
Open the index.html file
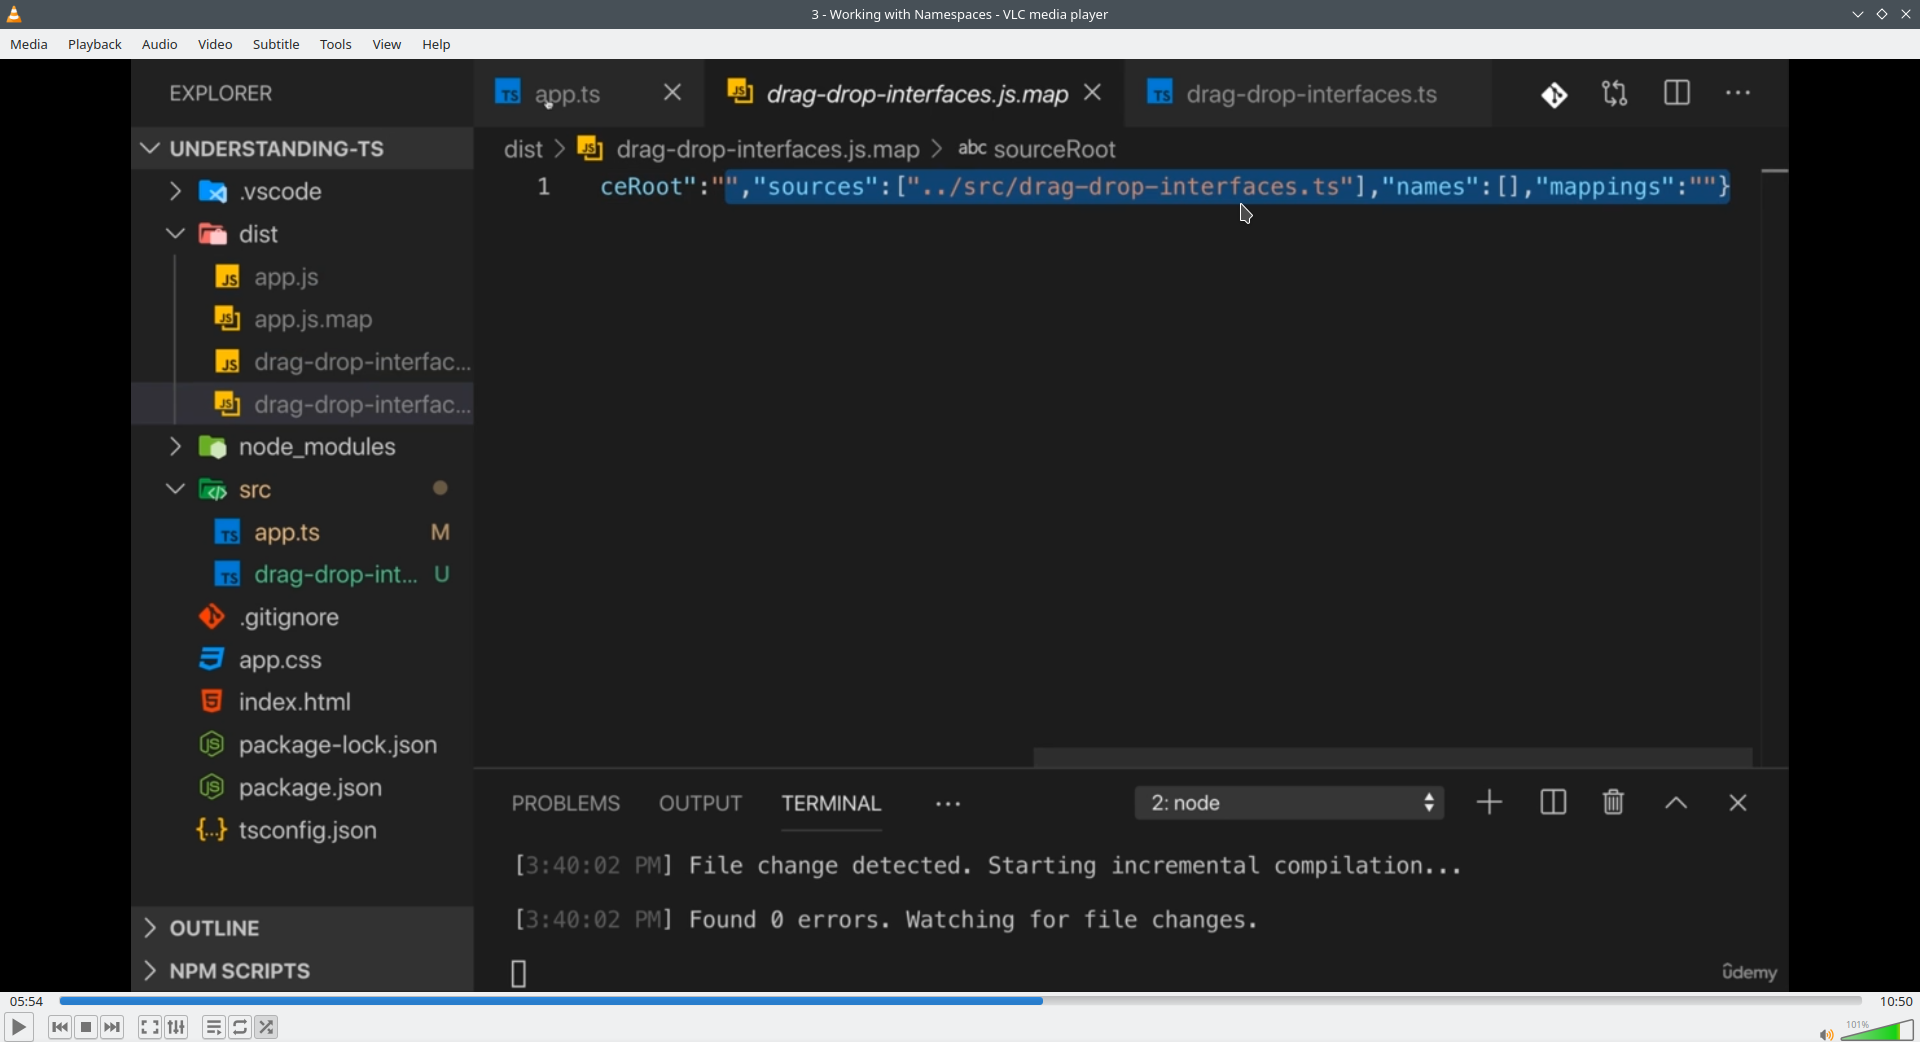(x=302, y=703)
